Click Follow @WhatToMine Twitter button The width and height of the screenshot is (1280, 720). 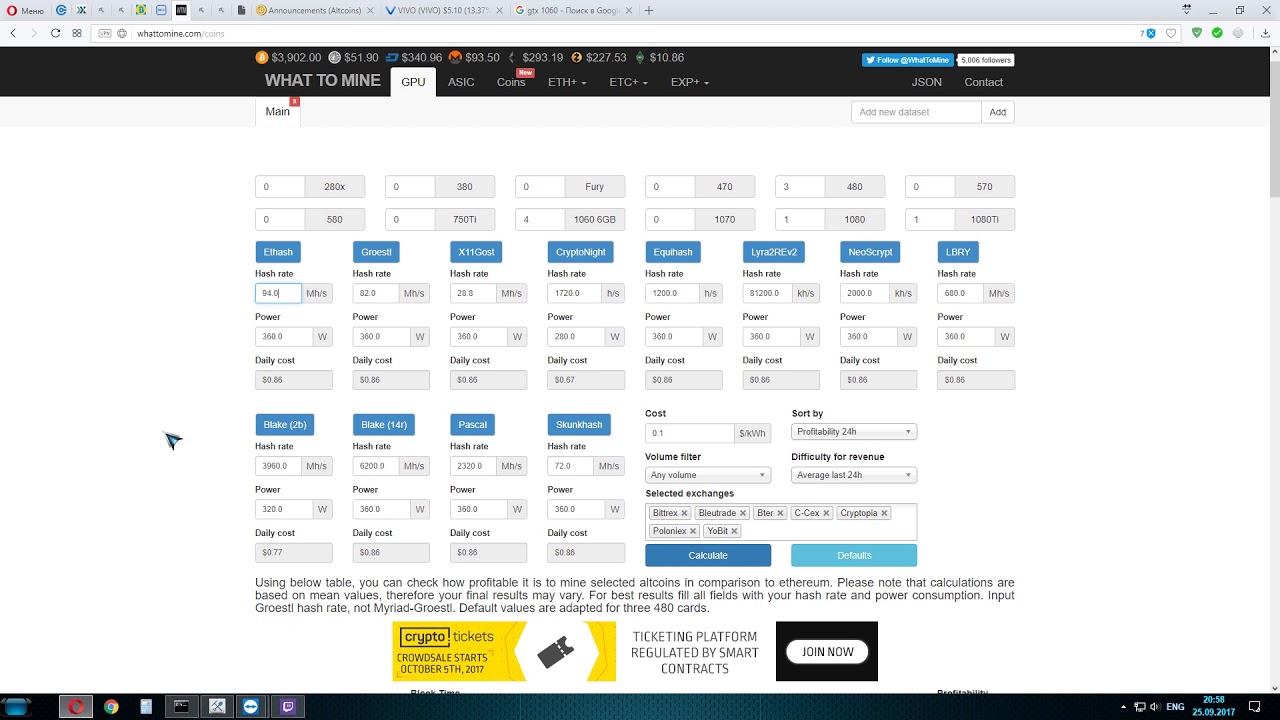(908, 60)
